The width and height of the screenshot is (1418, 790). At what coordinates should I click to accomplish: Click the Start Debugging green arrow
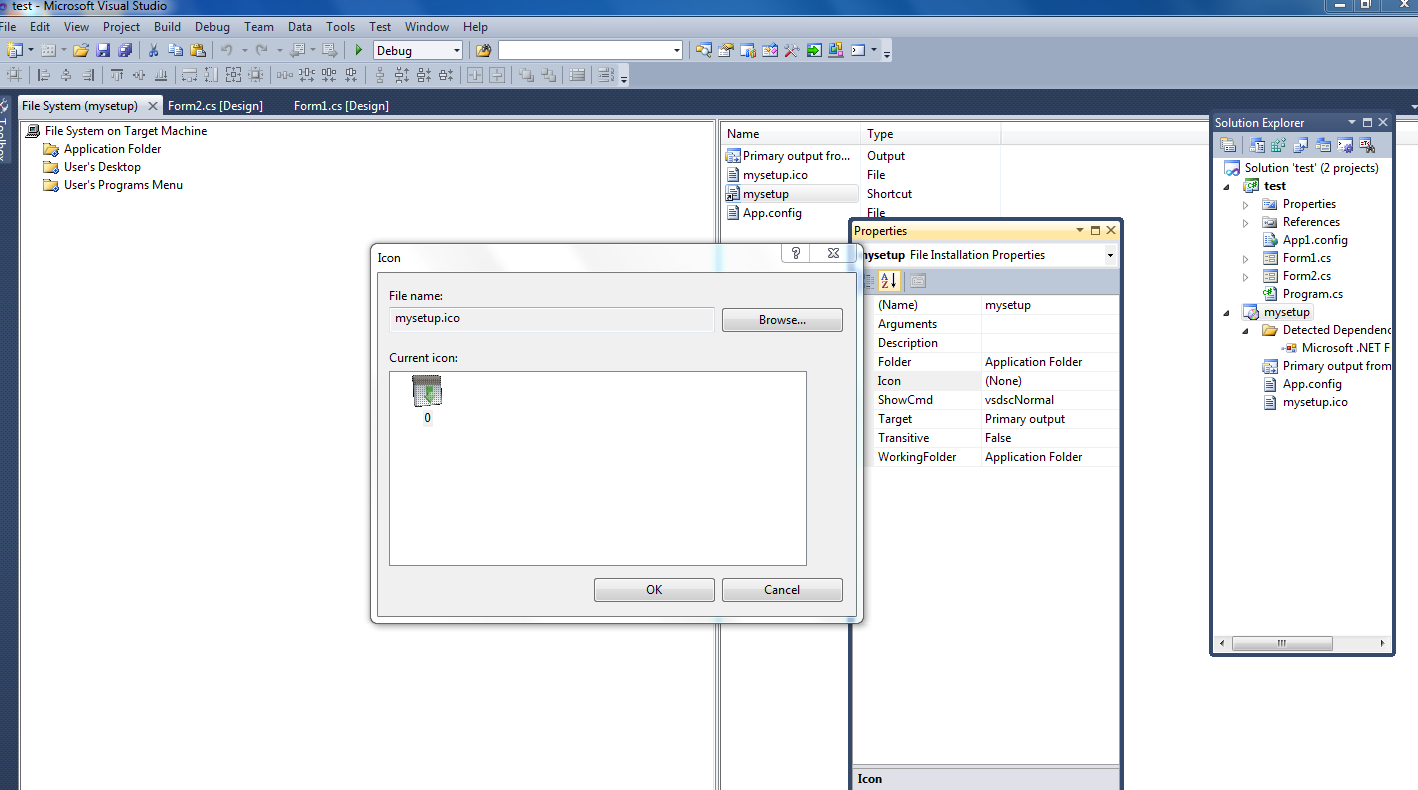tap(359, 50)
